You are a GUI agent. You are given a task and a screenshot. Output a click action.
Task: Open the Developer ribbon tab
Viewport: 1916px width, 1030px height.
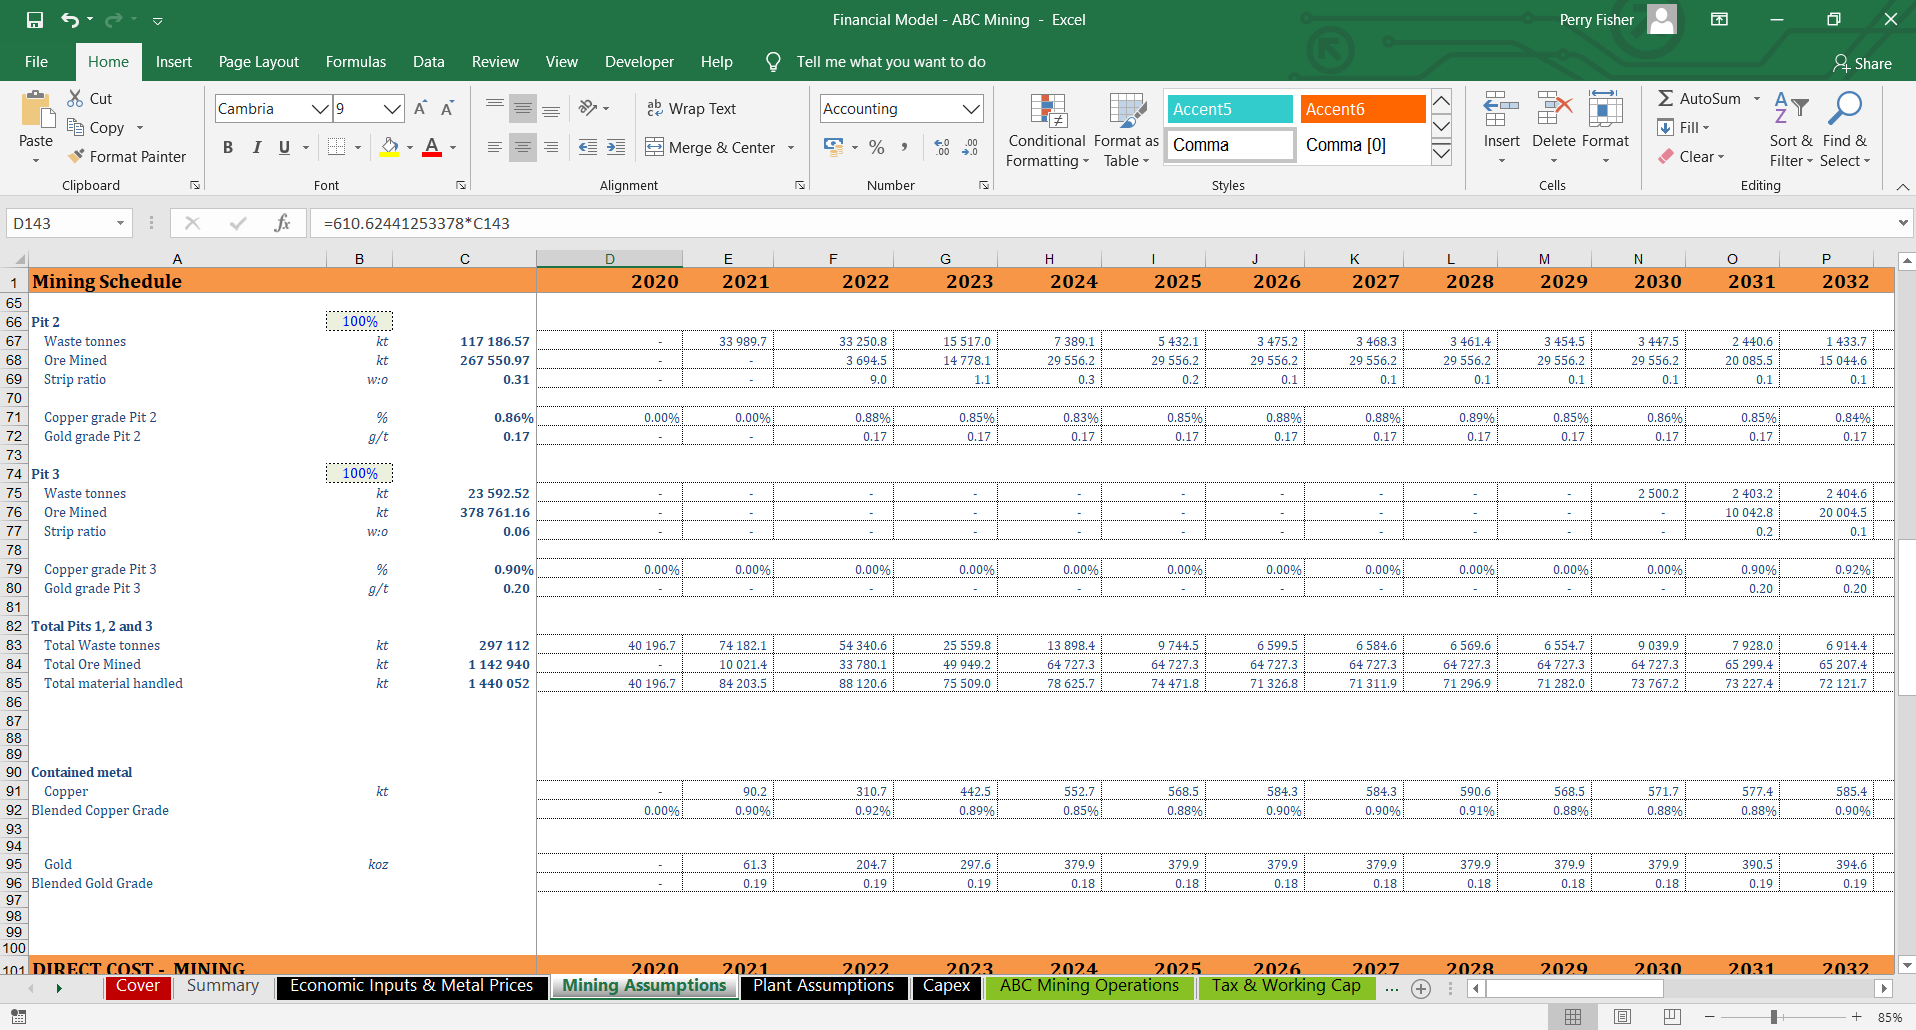tap(639, 62)
